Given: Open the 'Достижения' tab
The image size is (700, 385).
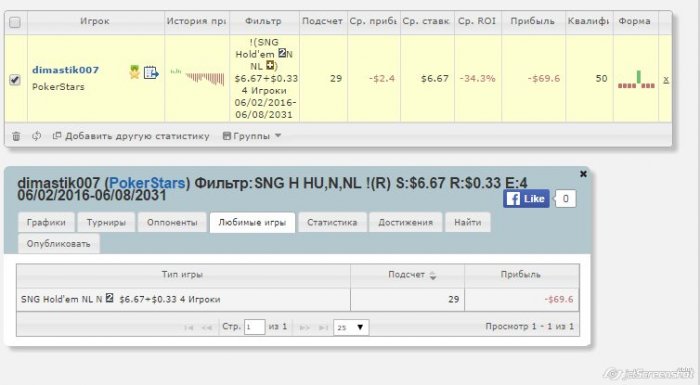Looking at the screenshot, I should [405, 222].
